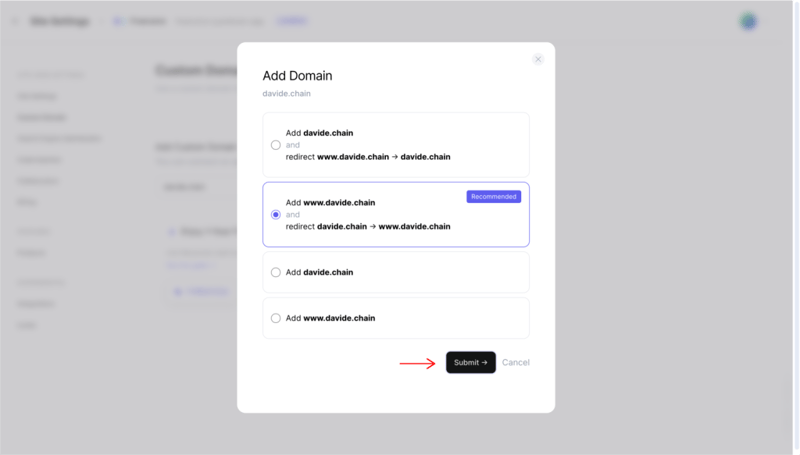Click the Add Domain dialog heading
Image resolution: width=800 pixels, height=455 pixels.
(297, 75)
